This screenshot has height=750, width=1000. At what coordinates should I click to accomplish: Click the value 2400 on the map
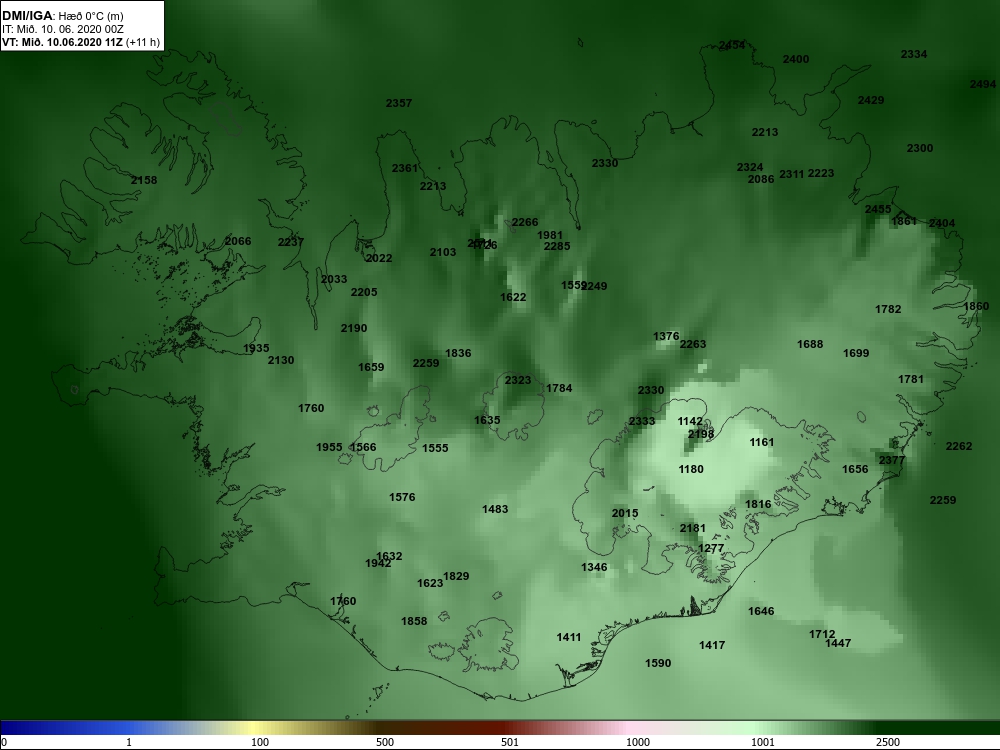[x=796, y=59]
